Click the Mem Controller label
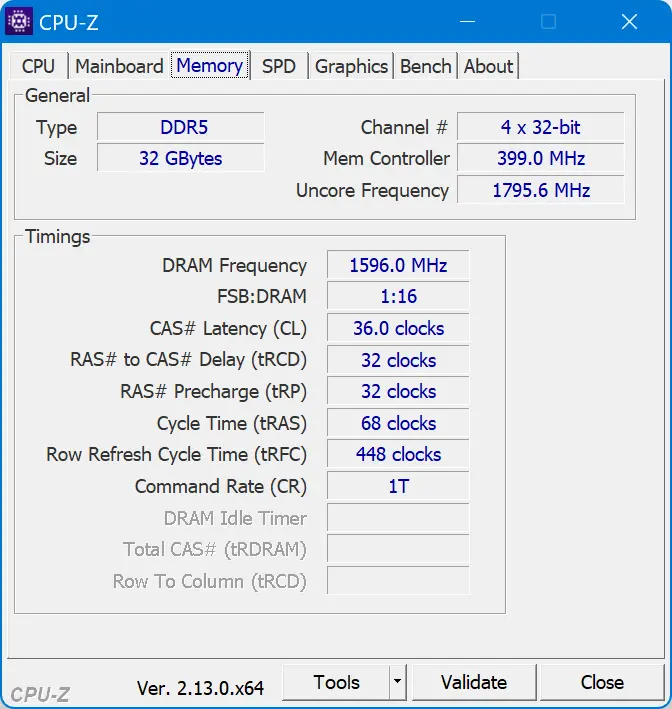The width and height of the screenshot is (672, 709). (x=386, y=159)
